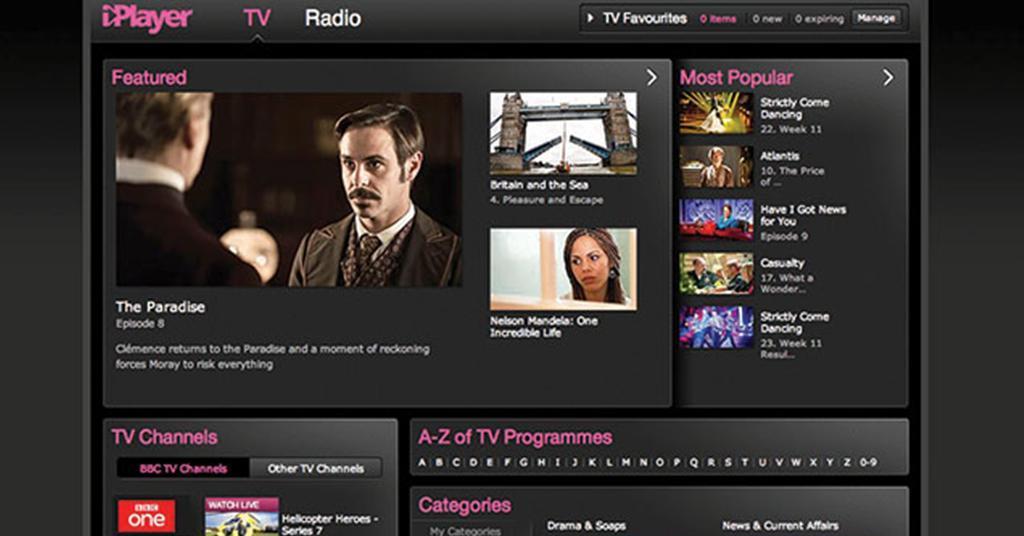This screenshot has height=536, width=1024.
Task: Open Helicopter Heroes Series 7 title
Action: click(x=330, y=524)
